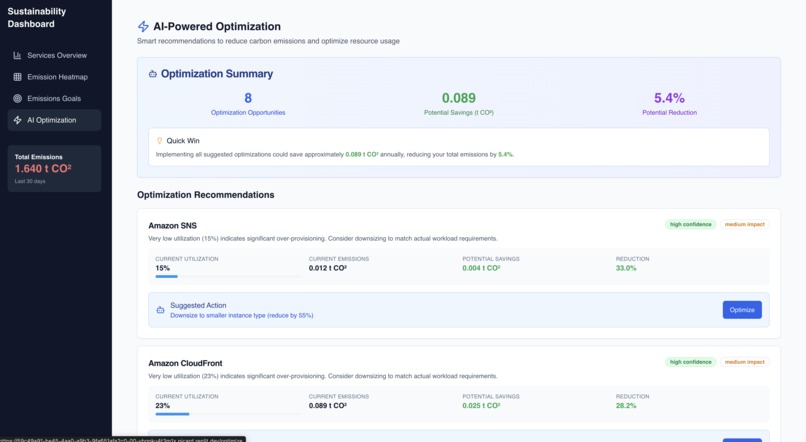Click the robot icon next to Optimization Summary
Image resolution: width=806 pixels, height=442 pixels.
tap(153, 74)
